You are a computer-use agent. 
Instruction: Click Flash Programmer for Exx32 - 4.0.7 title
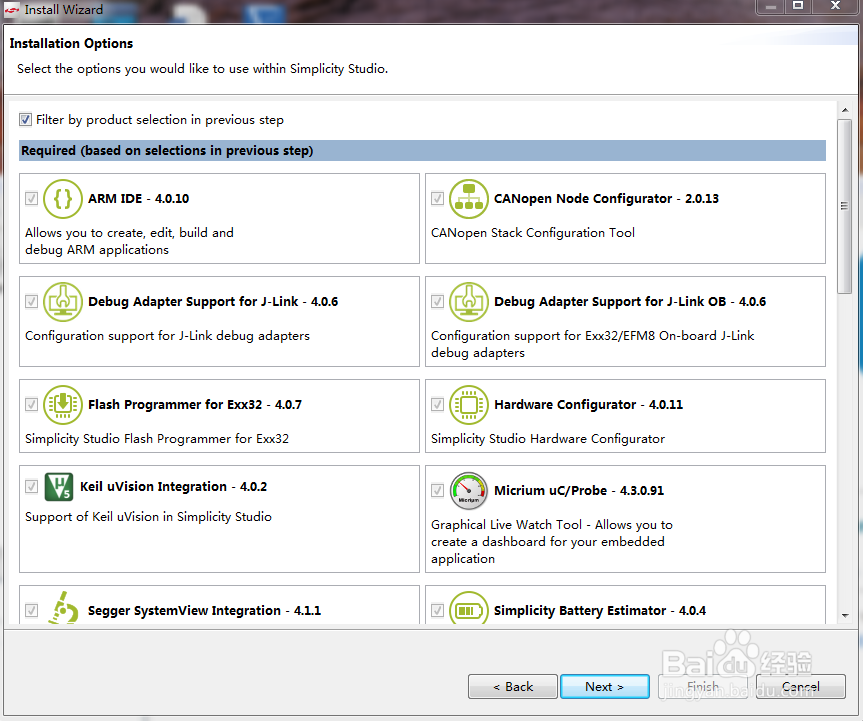[195, 405]
